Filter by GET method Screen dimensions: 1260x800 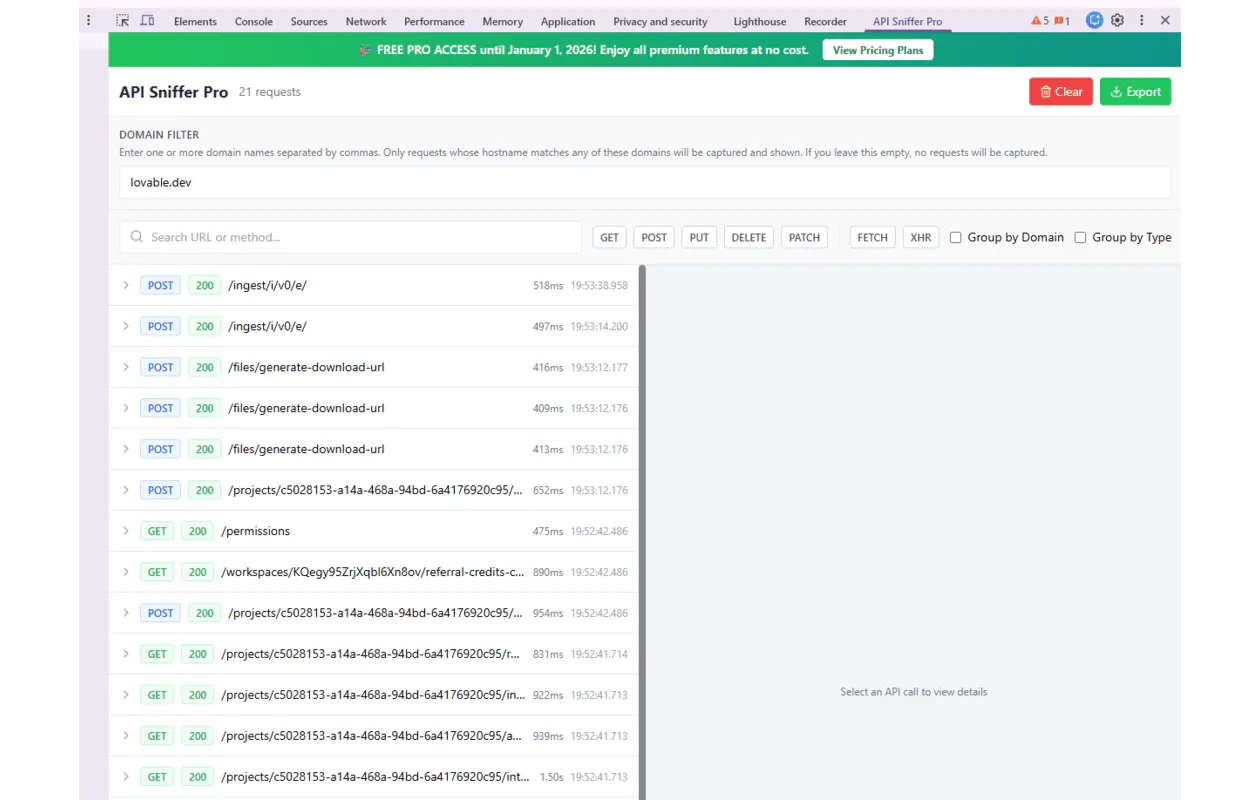click(x=609, y=237)
